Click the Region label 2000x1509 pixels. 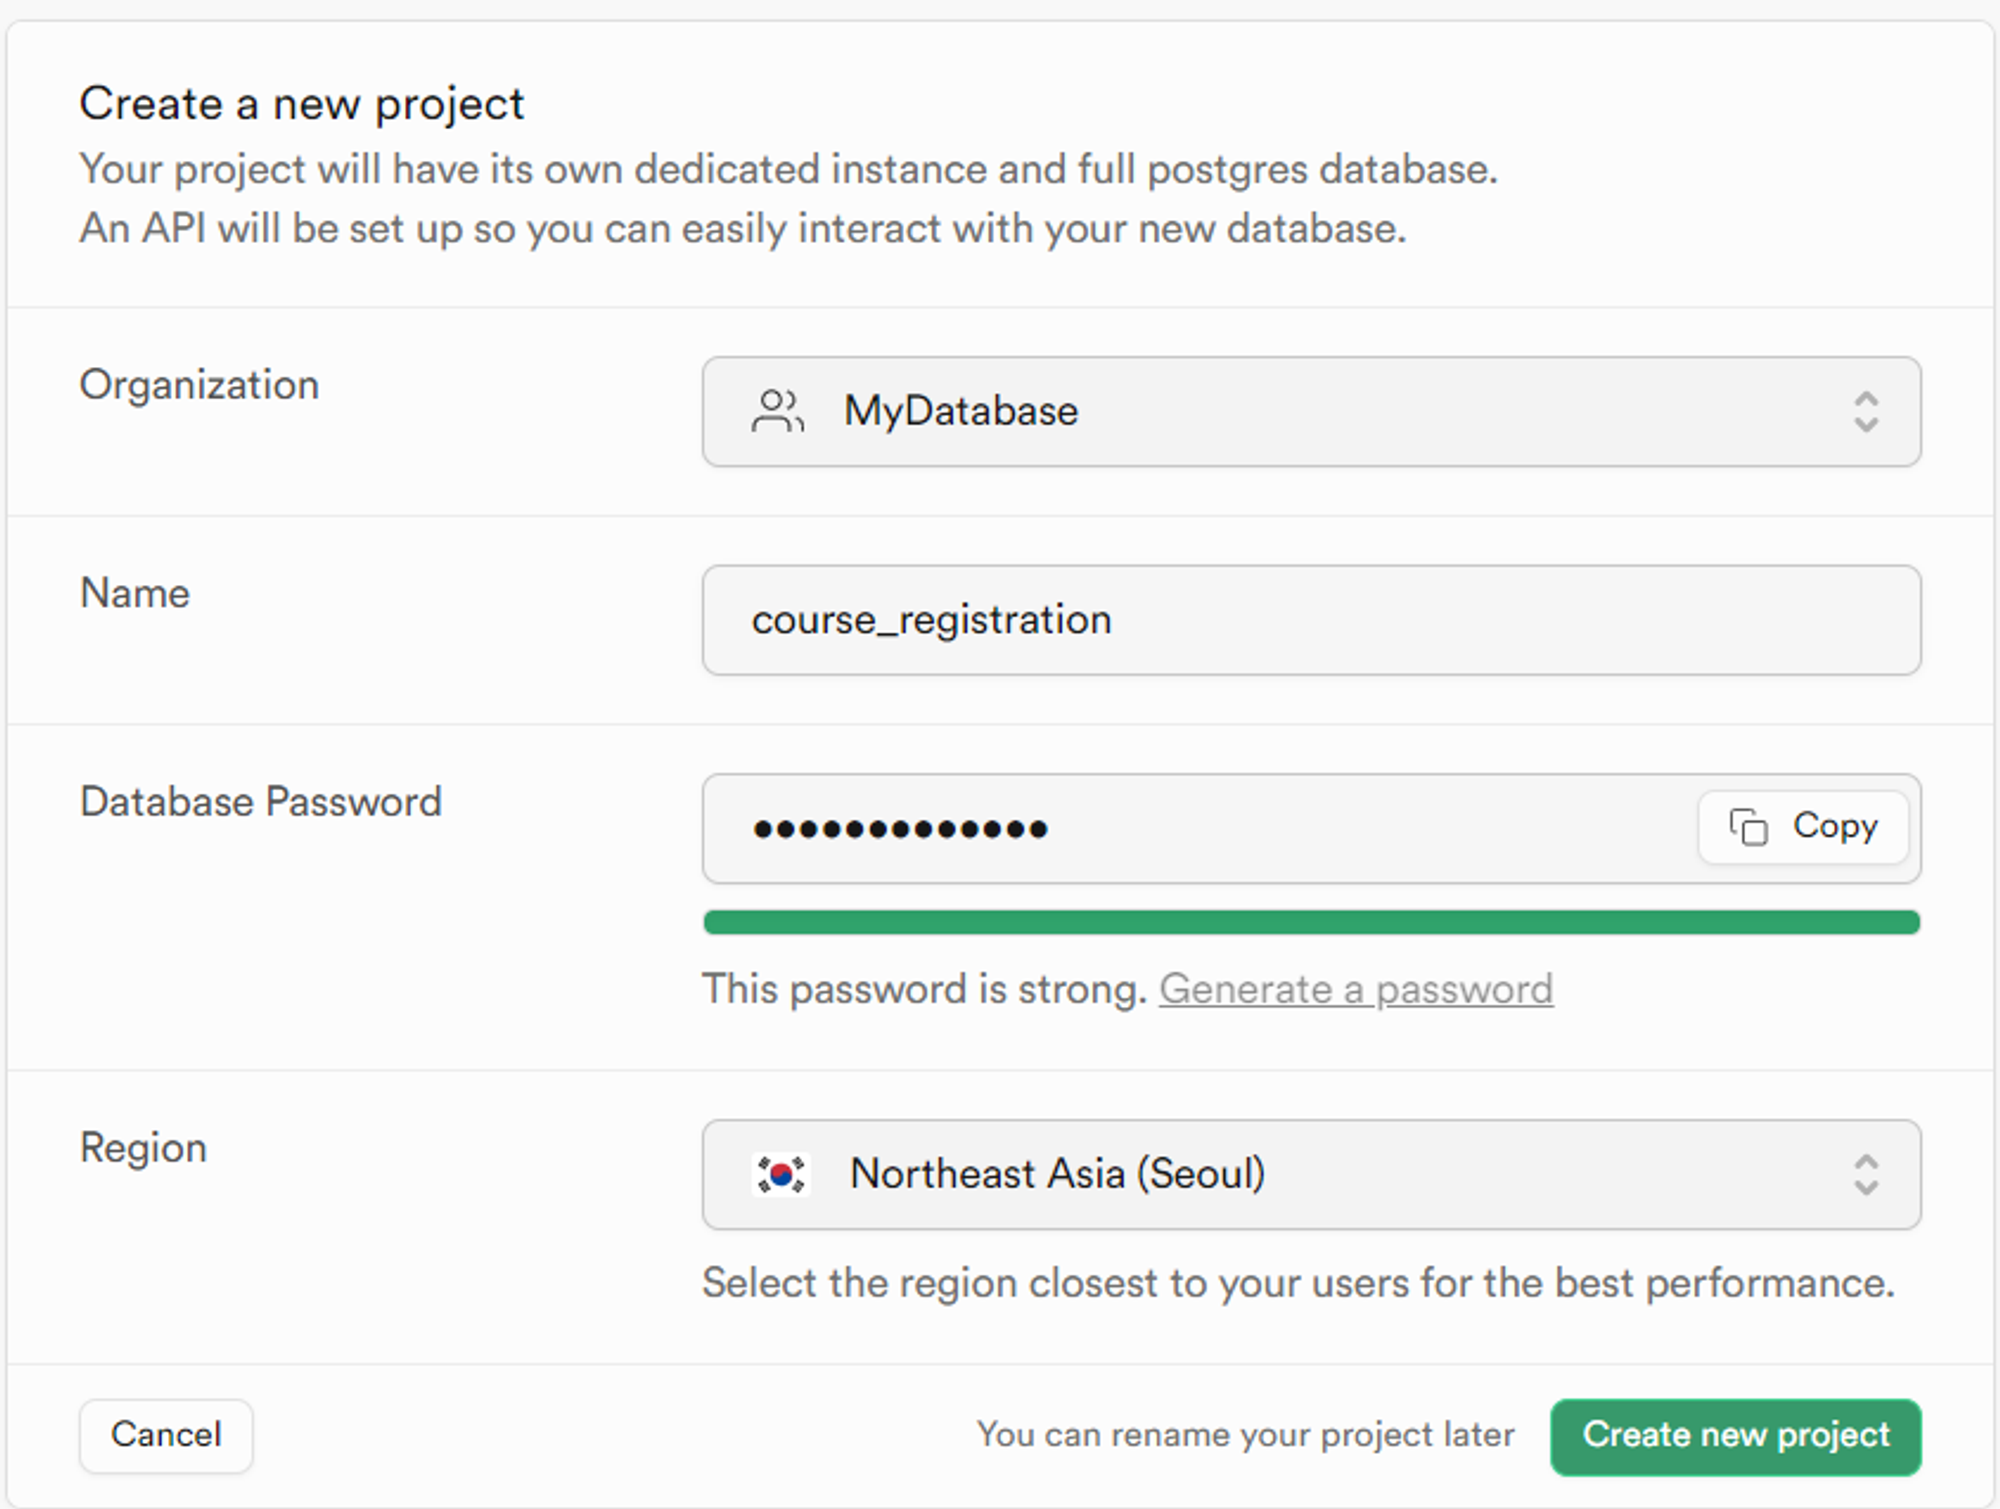pyautogui.click(x=143, y=1148)
